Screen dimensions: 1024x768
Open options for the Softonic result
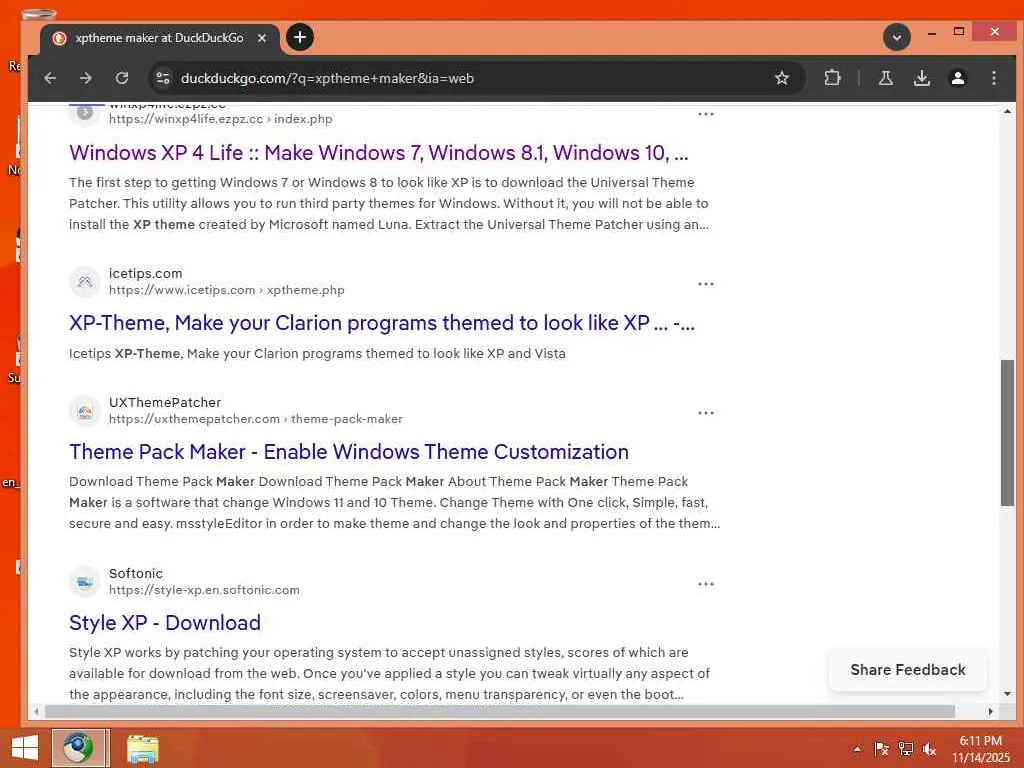click(x=705, y=584)
